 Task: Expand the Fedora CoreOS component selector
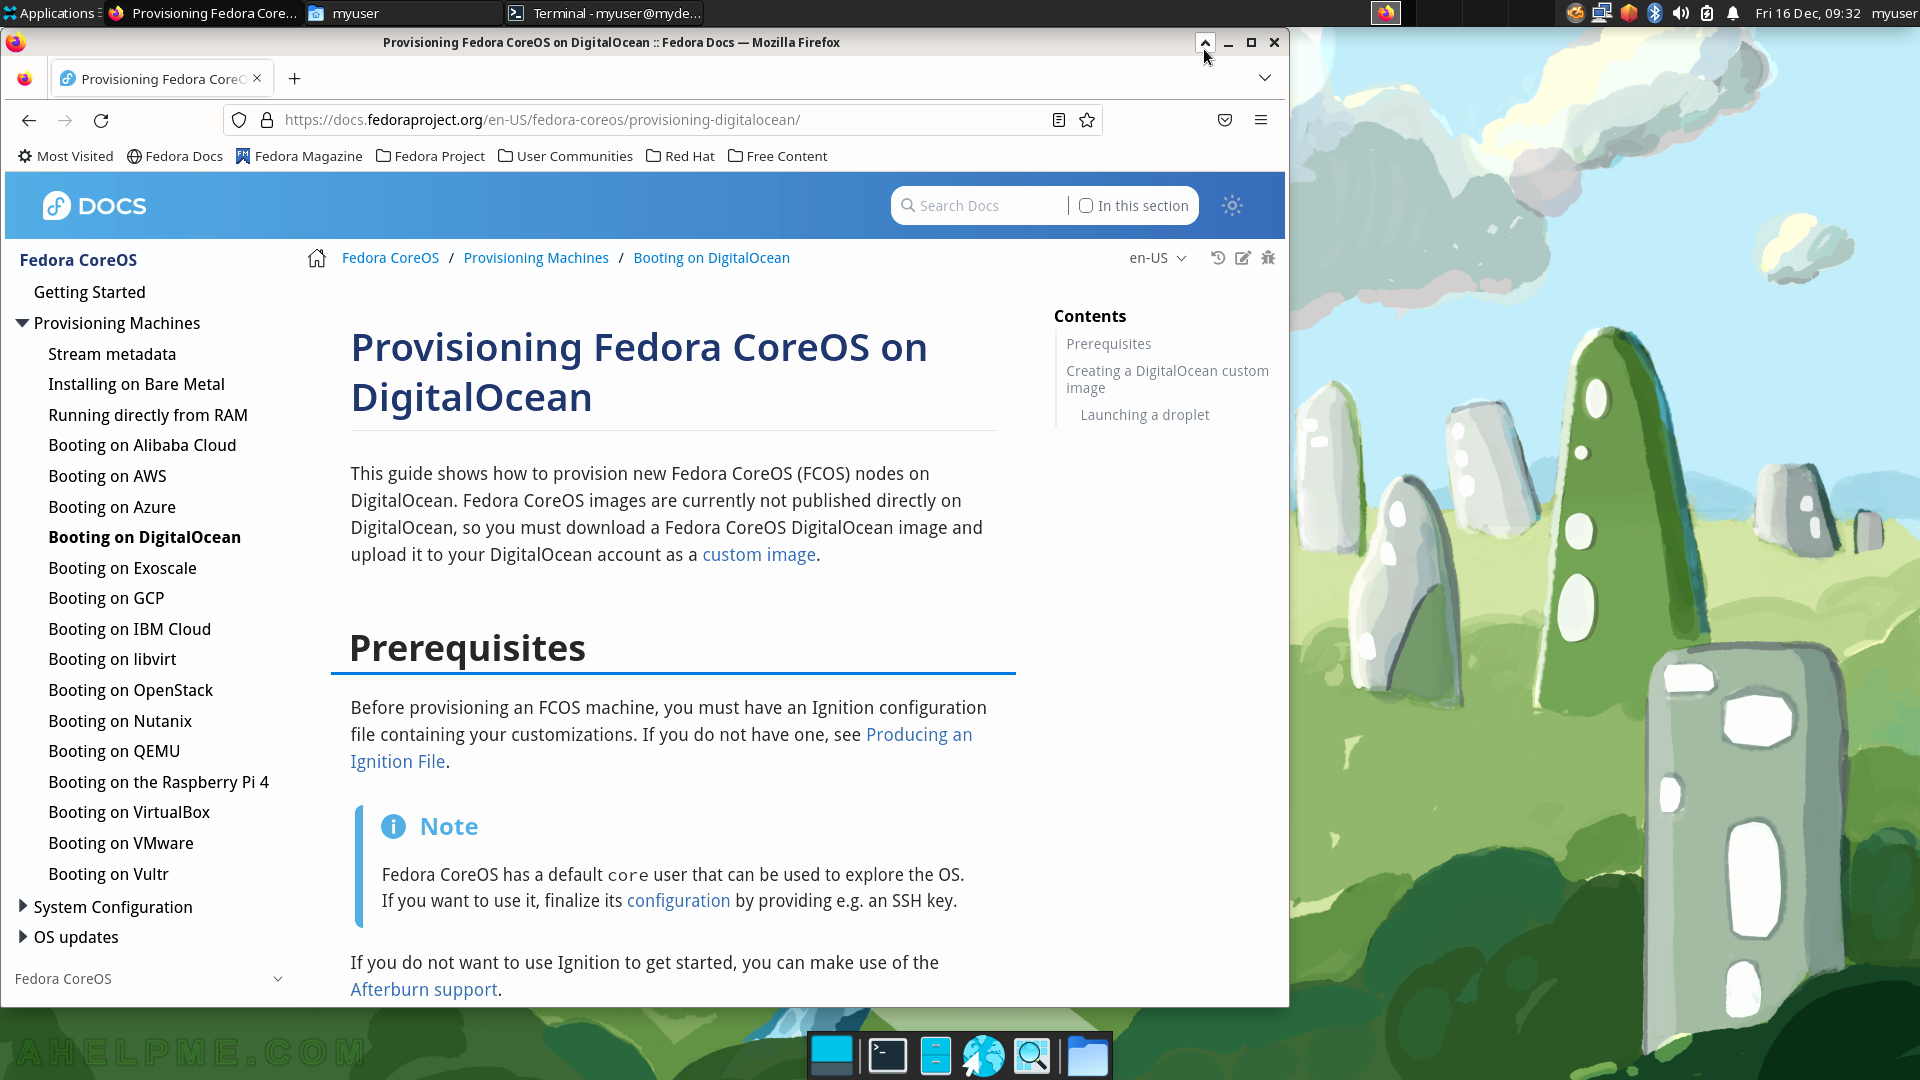149,979
